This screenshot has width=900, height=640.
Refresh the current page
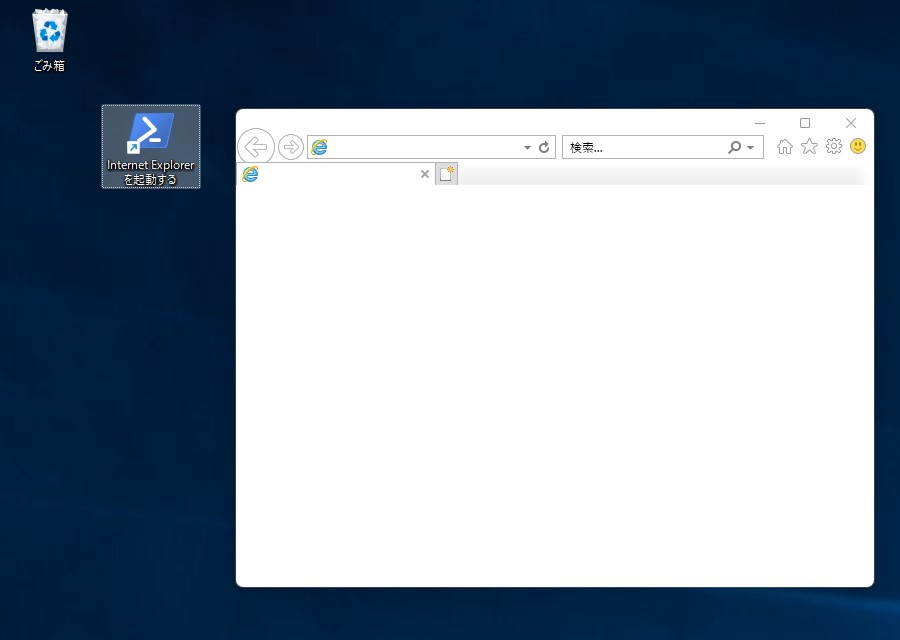pos(545,146)
